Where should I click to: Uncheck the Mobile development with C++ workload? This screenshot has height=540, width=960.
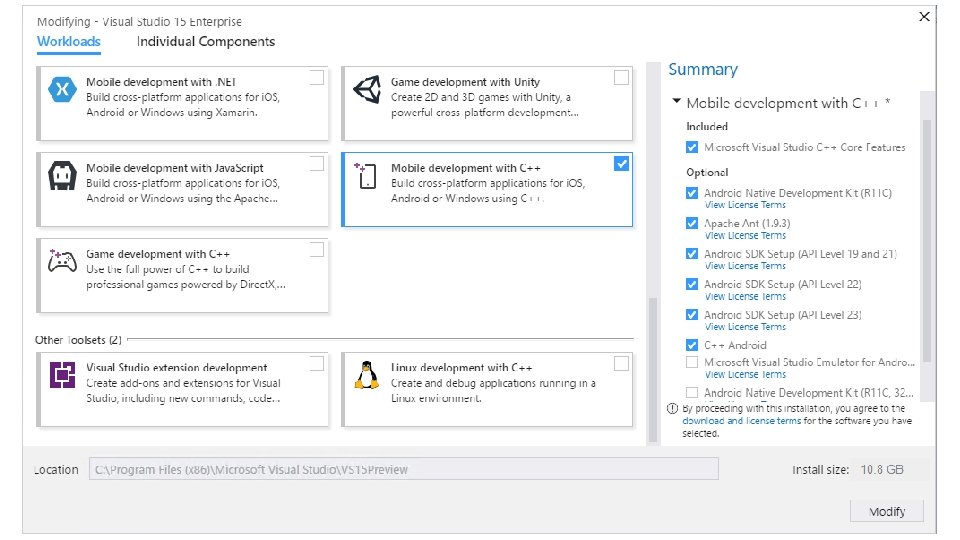[621, 163]
